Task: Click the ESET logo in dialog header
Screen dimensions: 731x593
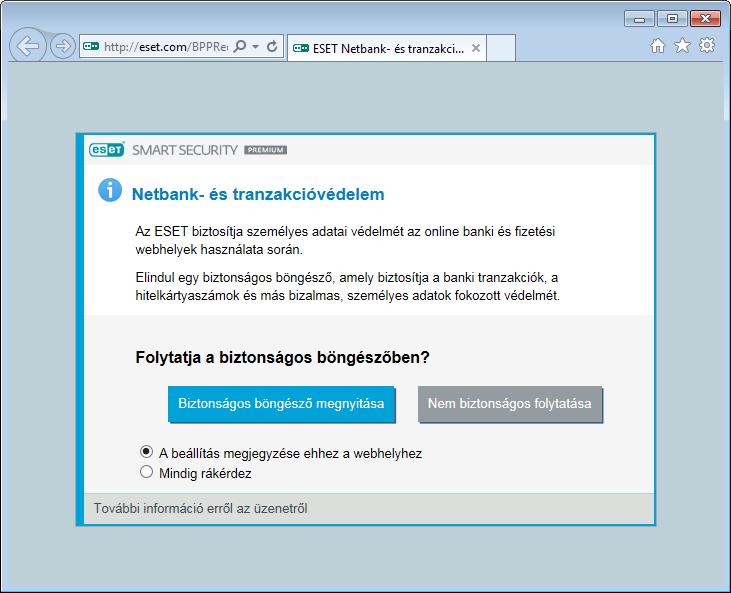Action: click(107, 150)
